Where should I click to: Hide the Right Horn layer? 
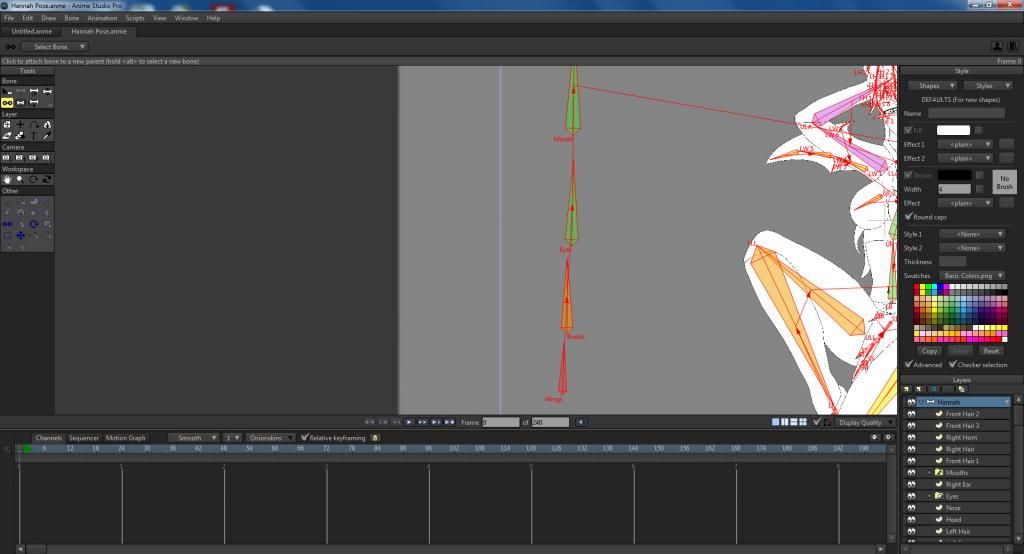pos(910,438)
